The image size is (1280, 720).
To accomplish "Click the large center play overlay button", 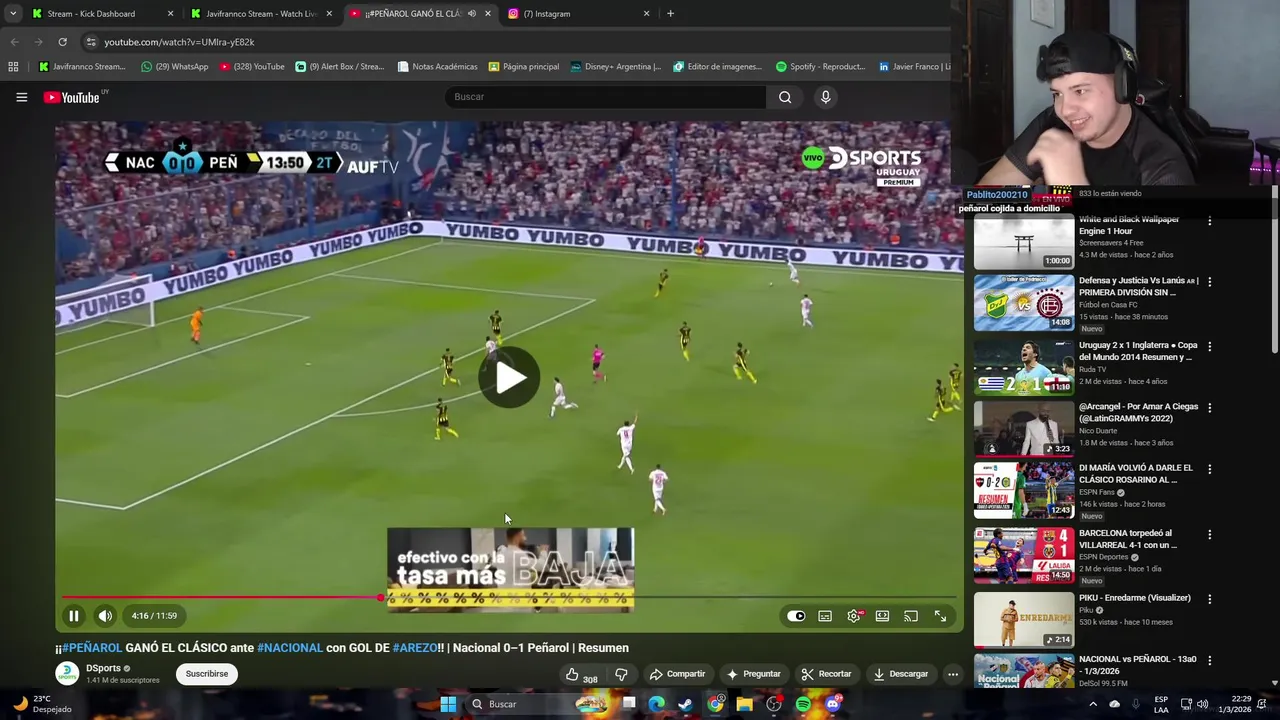I will tap(509, 378).
